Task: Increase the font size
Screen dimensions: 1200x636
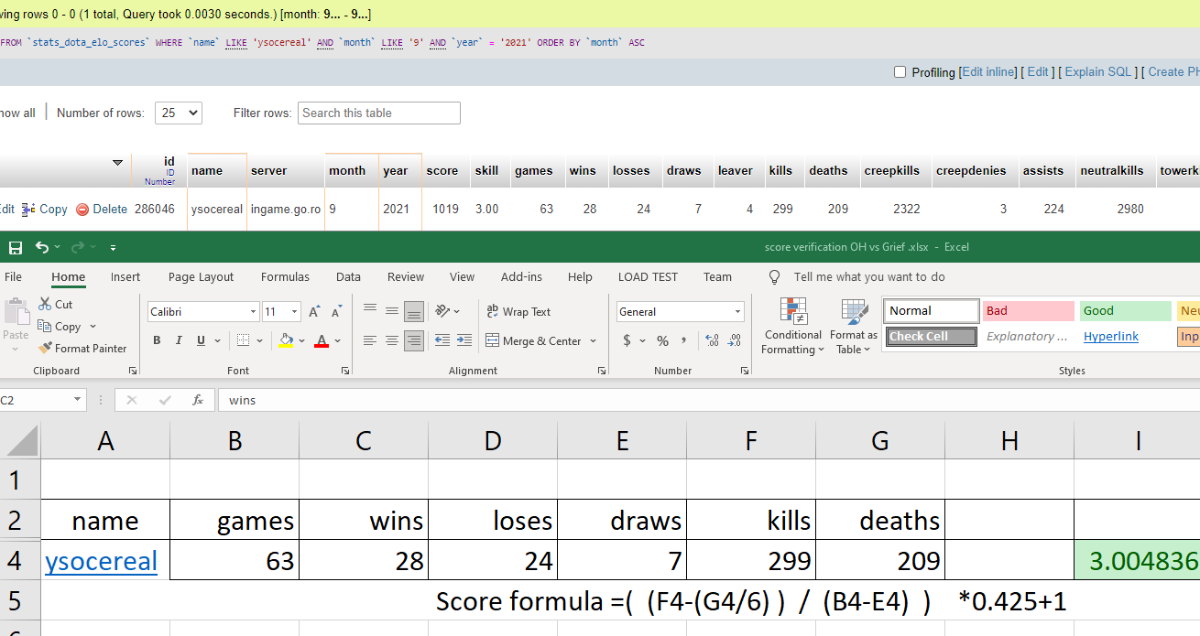Action: (x=315, y=312)
